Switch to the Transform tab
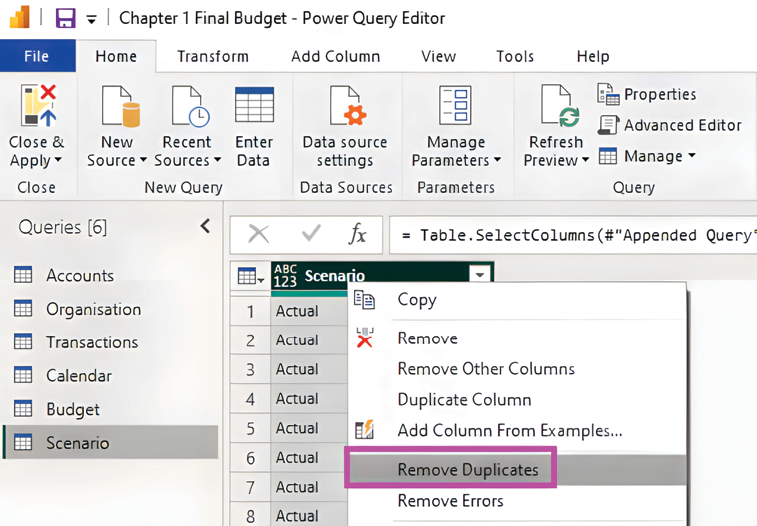The height and width of the screenshot is (526, 757). 212,56
